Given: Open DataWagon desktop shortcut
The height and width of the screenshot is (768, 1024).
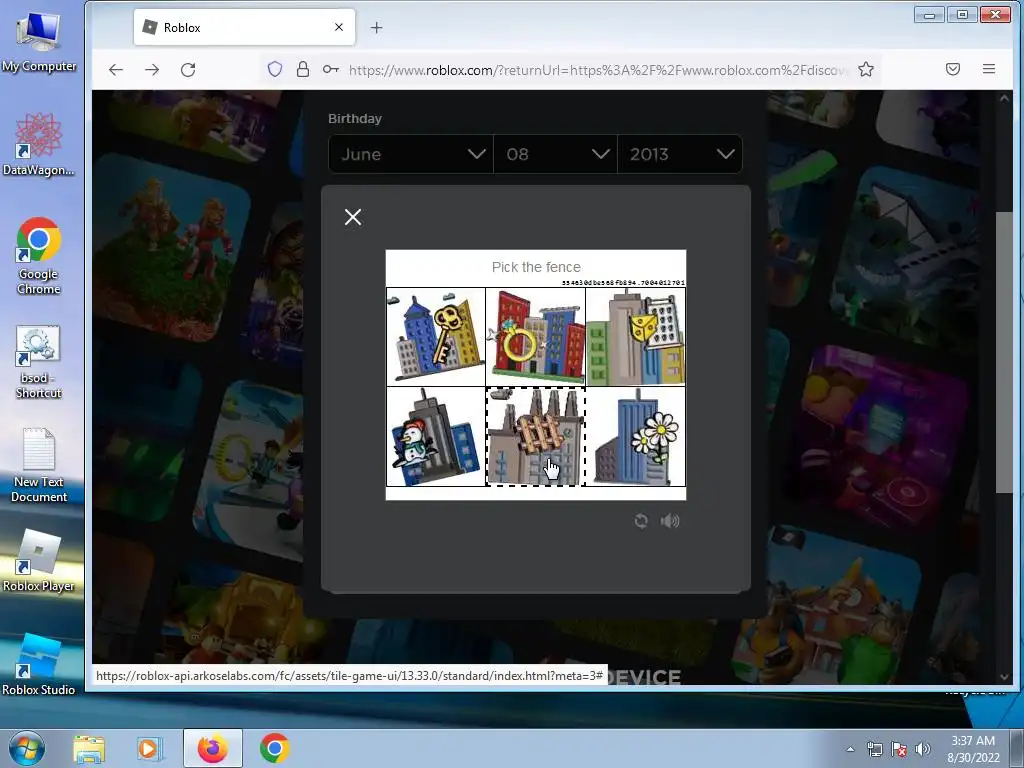Looking at the screenshot, I should (x=39, y=144).
